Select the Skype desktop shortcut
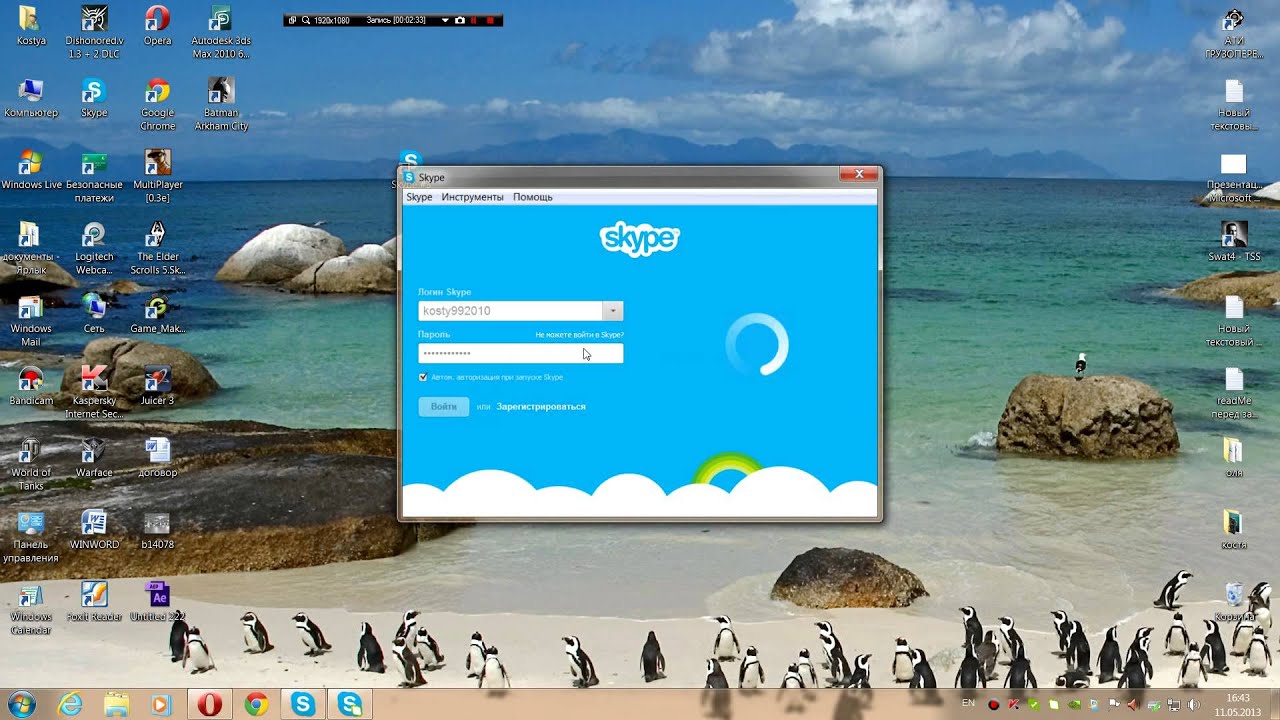Viewport: 1280px width, 720px height. click(x=94, y=98)
